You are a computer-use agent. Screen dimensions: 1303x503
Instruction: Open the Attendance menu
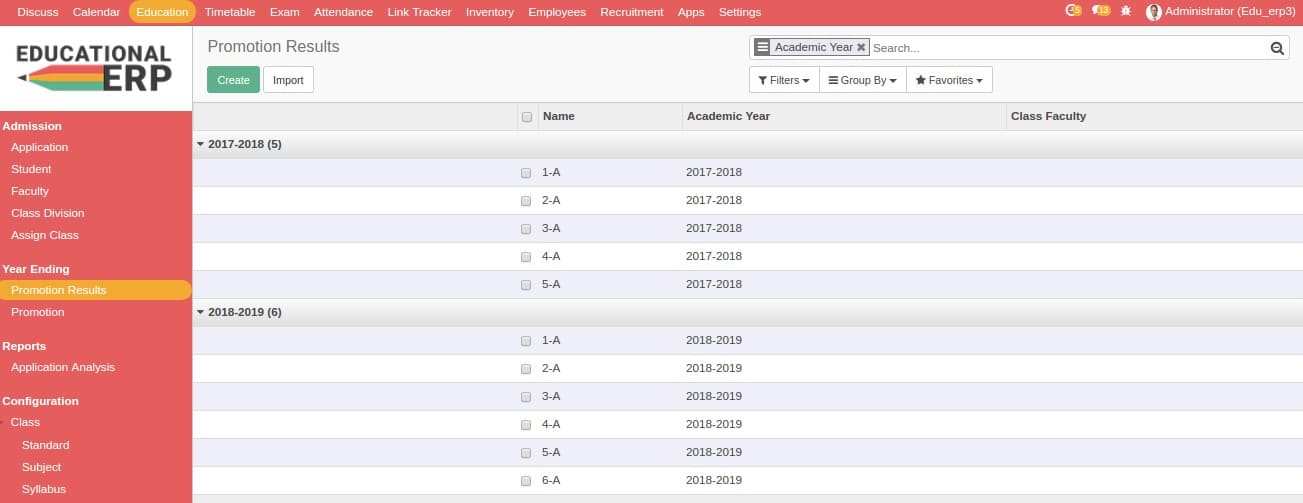click(x=343, y=12)
